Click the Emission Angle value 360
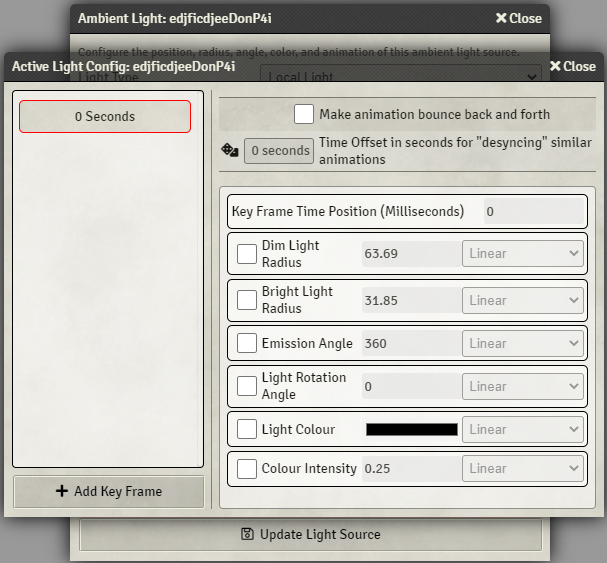 pyautogui.click(x=412, y=343)
